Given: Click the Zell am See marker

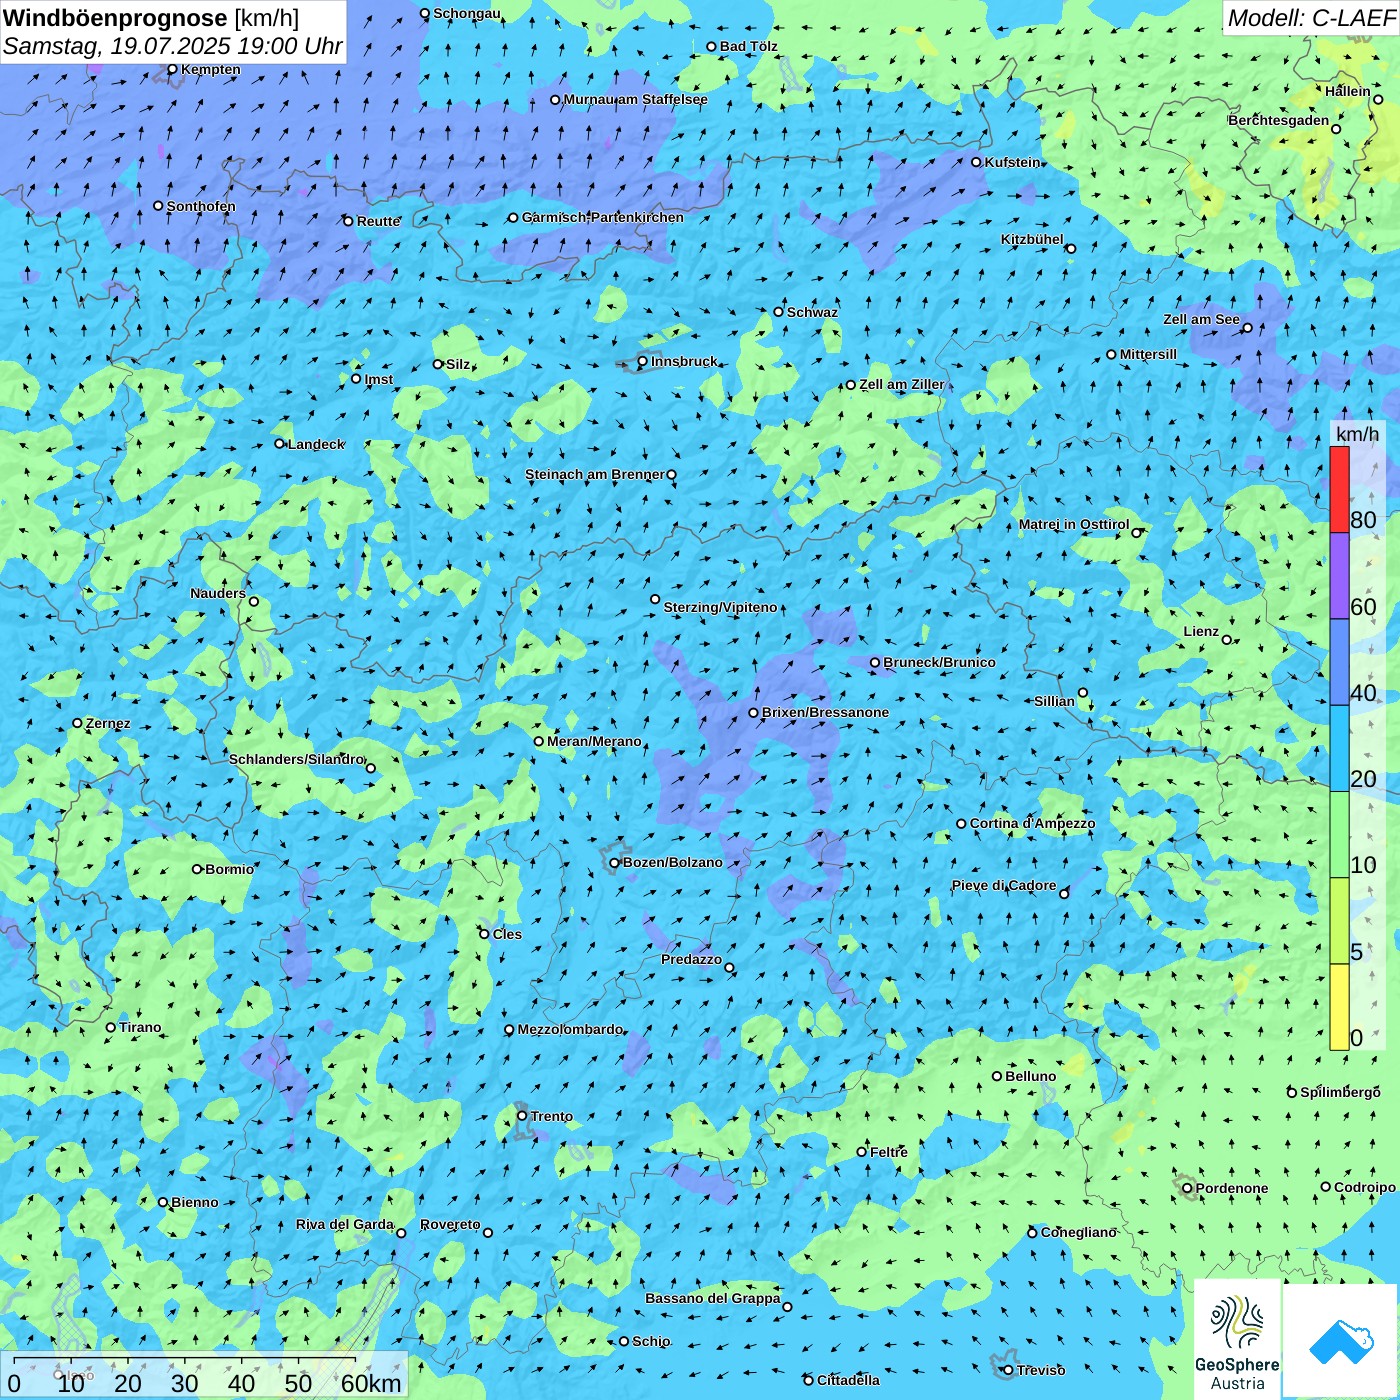Looking at the screenshot, I should (1247, 327).
